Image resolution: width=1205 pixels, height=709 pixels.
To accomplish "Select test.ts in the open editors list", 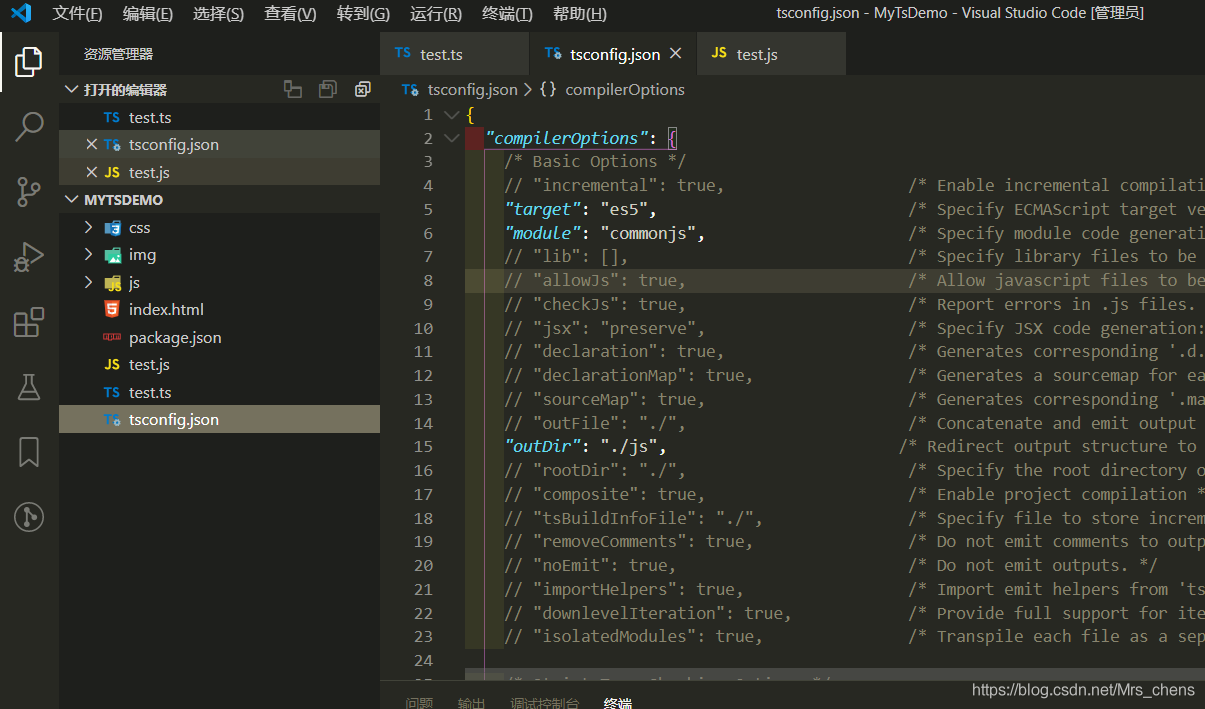I will tap(219, 118).
